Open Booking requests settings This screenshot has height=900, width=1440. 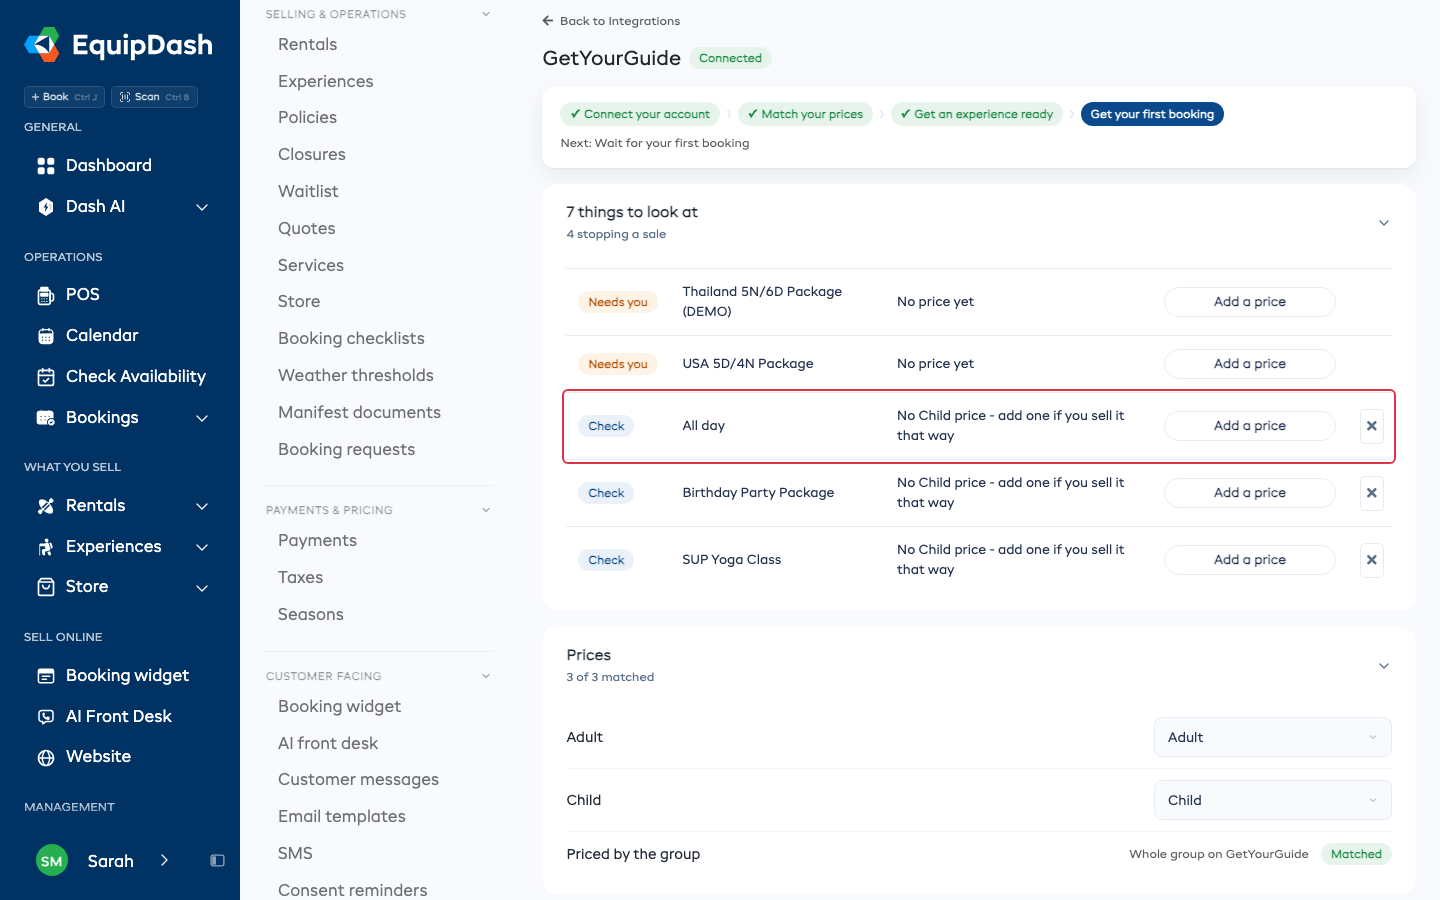[x=346, y=450]
